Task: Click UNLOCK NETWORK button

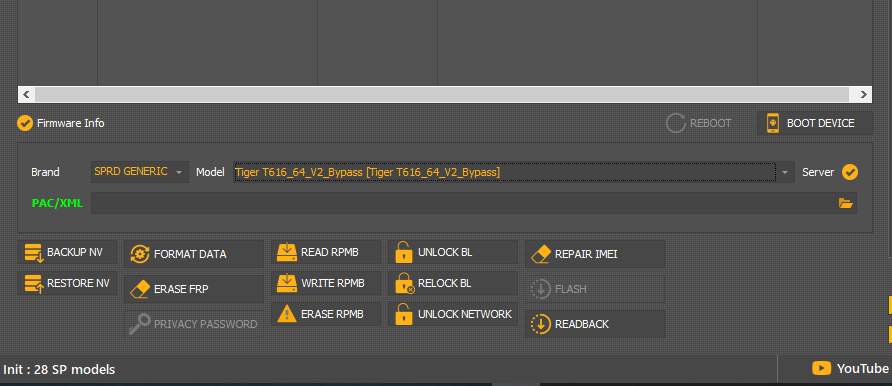Action: tap(453, 314)
